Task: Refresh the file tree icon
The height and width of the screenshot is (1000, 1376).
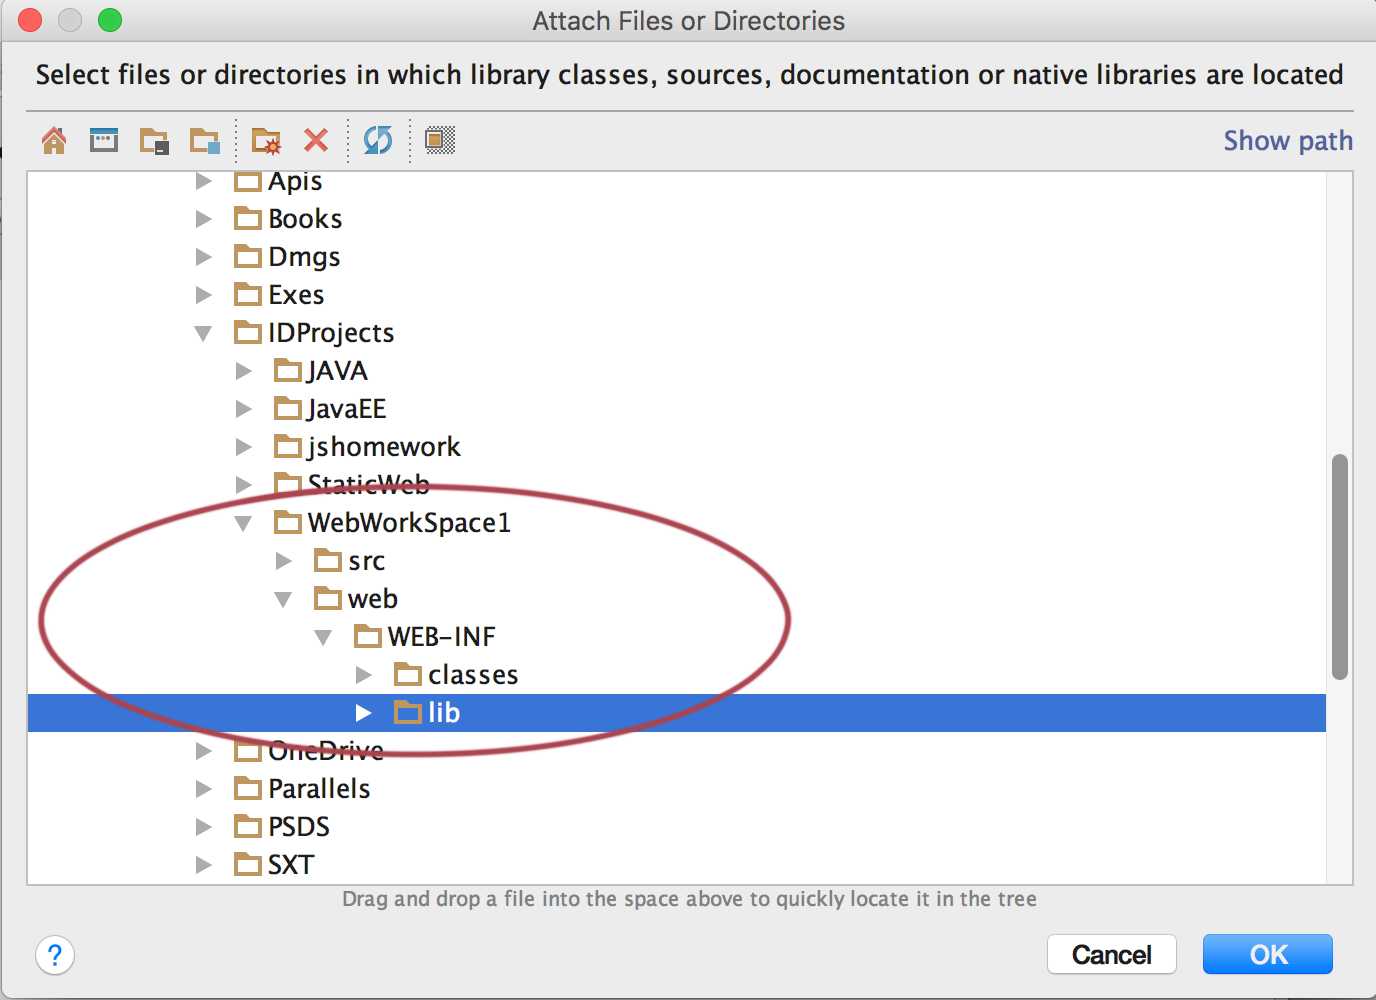Action: pyautogui.click(x=378, y=140)
